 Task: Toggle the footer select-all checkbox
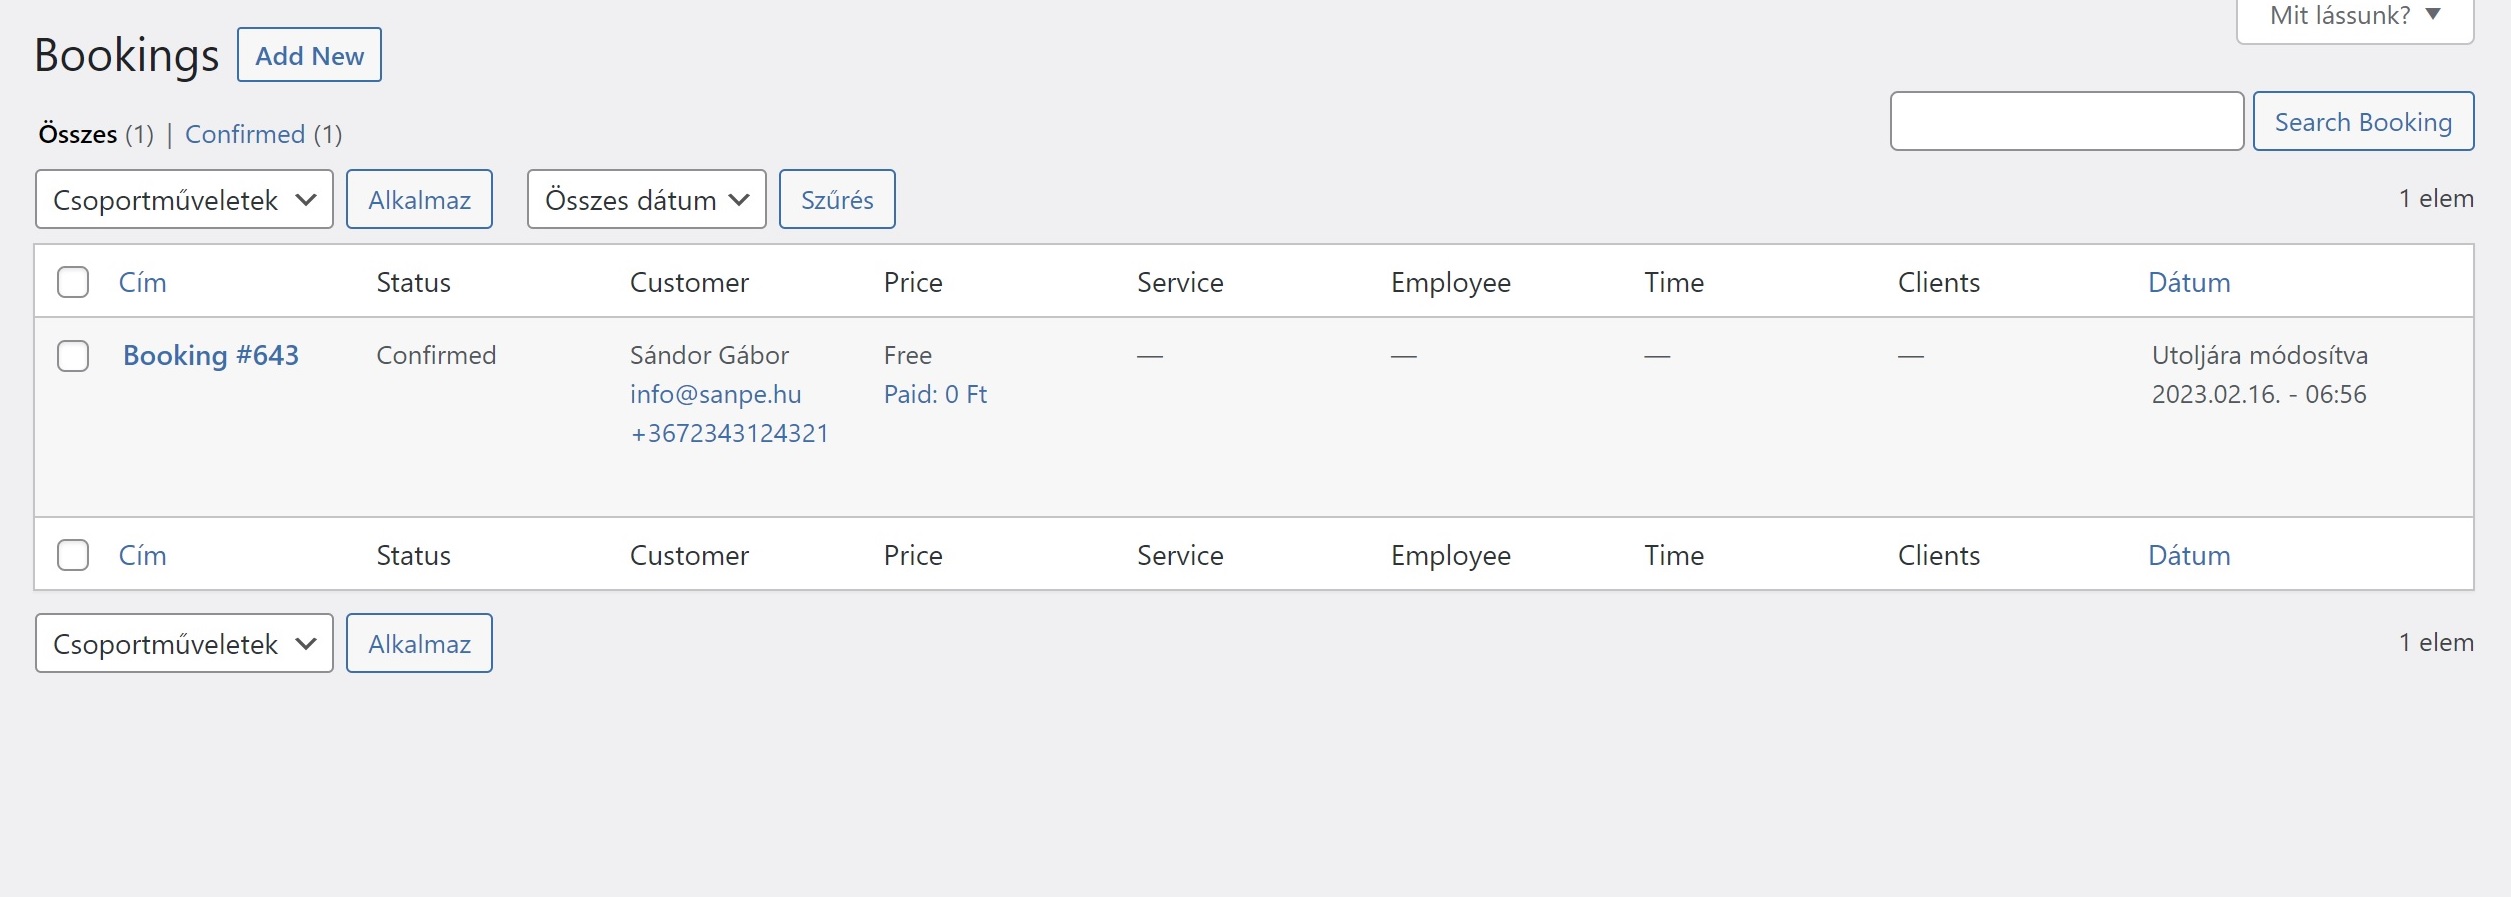click(73, 556)
